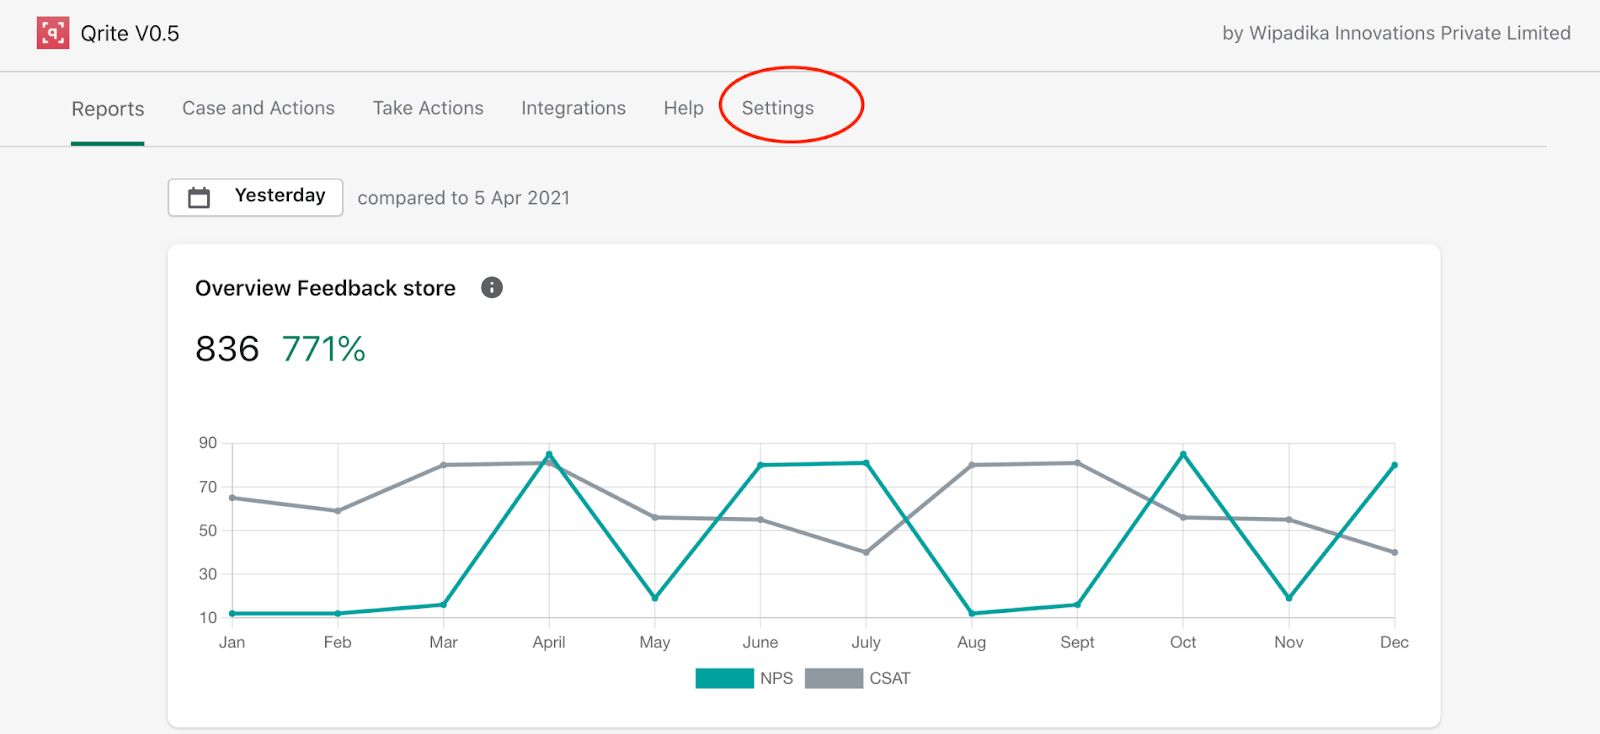Click the NPS legend label text
This screenshot has width=1600, height=734.
(x=776, y=678)
